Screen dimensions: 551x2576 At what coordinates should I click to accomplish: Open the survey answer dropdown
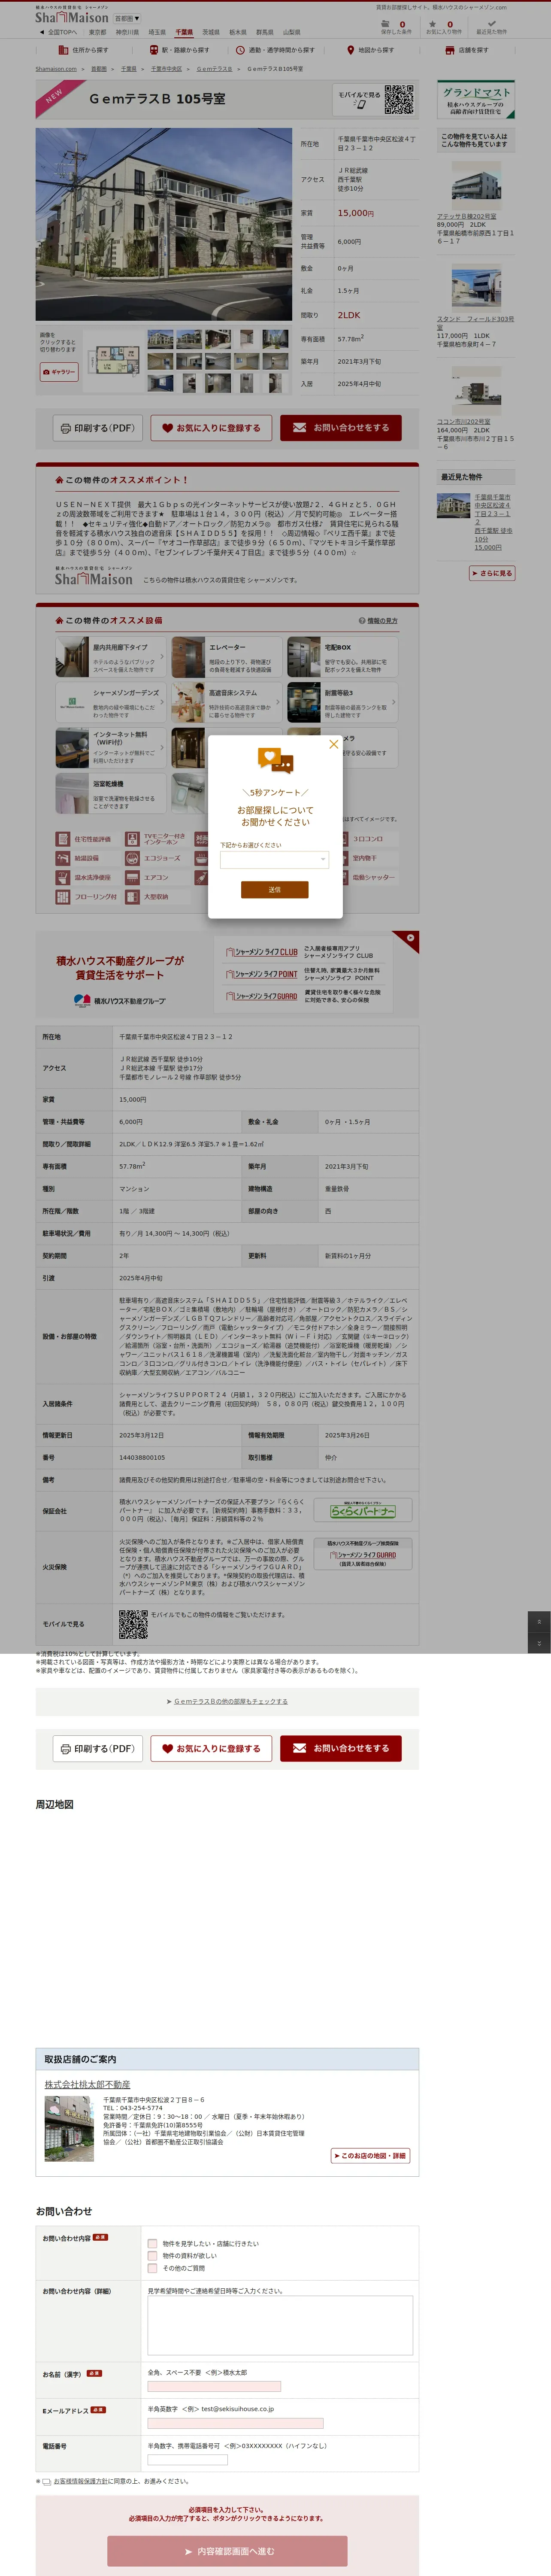[x=275, y=859]
